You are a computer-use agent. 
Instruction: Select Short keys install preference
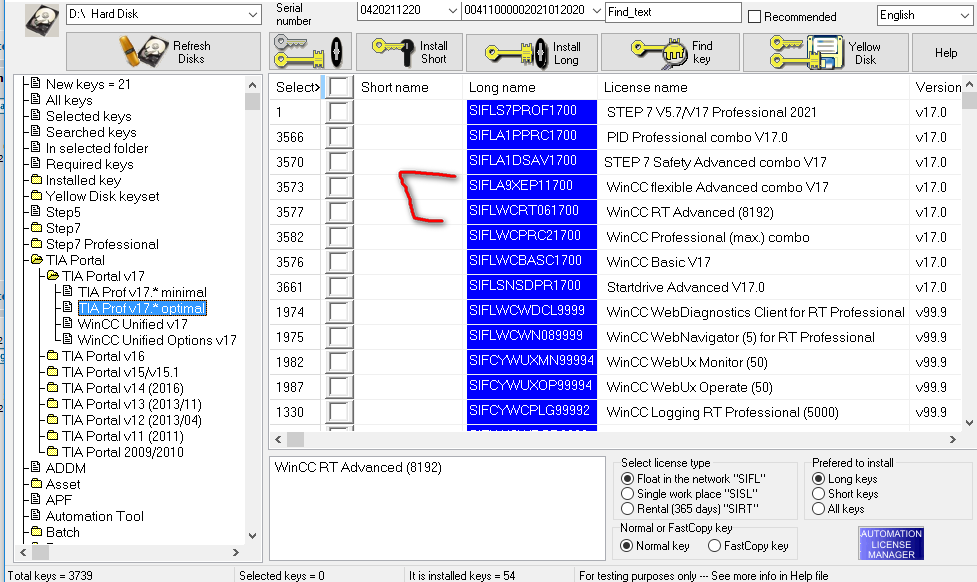tap(819, 494)
